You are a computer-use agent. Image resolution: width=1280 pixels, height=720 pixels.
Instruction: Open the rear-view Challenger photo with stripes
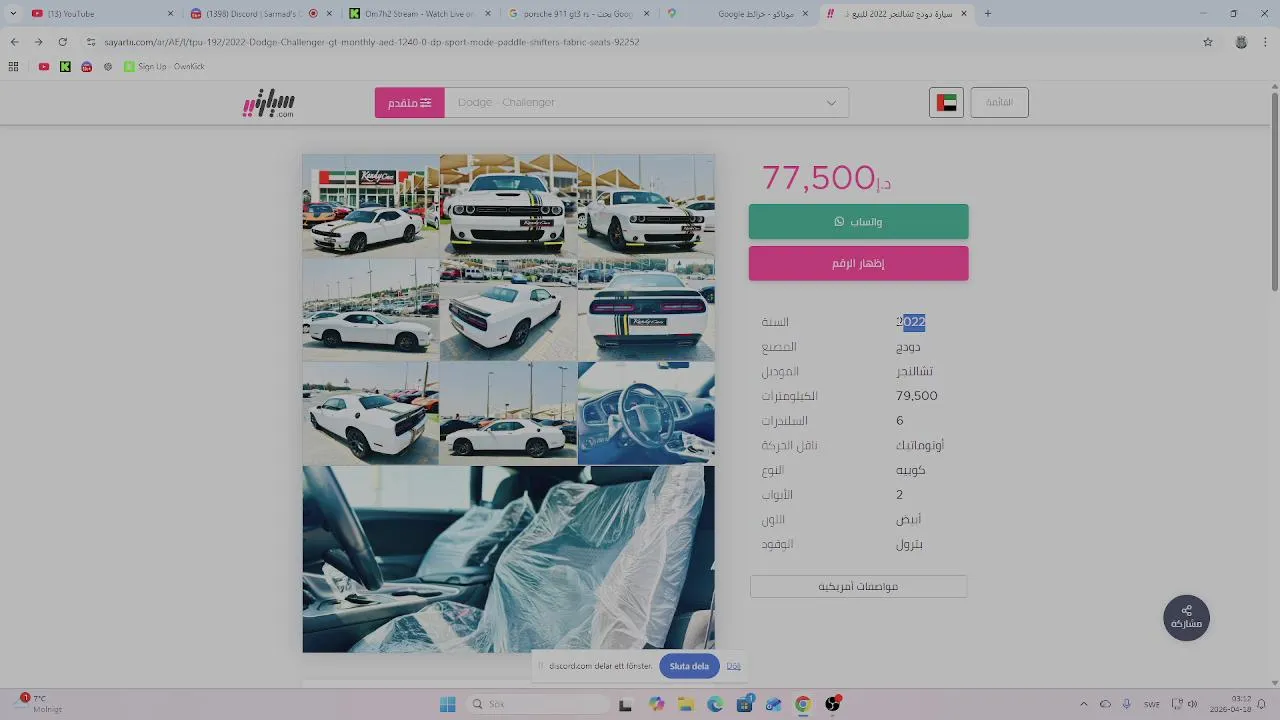point(646,310)
